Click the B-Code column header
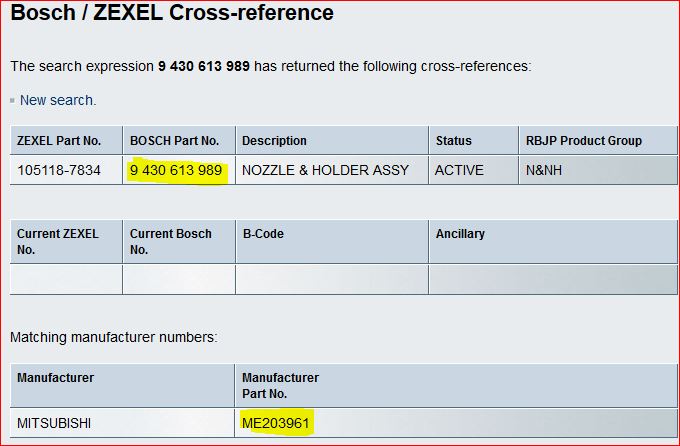 (263, 234)
